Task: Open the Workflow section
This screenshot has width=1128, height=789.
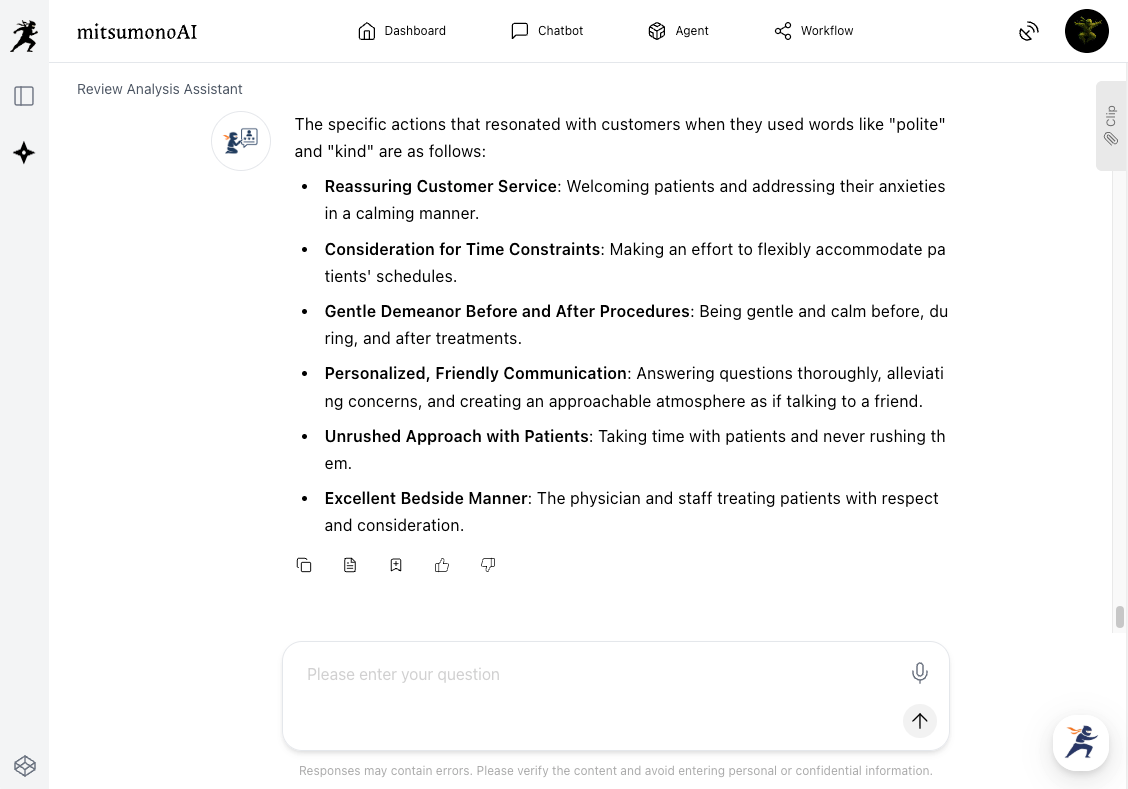Action: [814, 31]
